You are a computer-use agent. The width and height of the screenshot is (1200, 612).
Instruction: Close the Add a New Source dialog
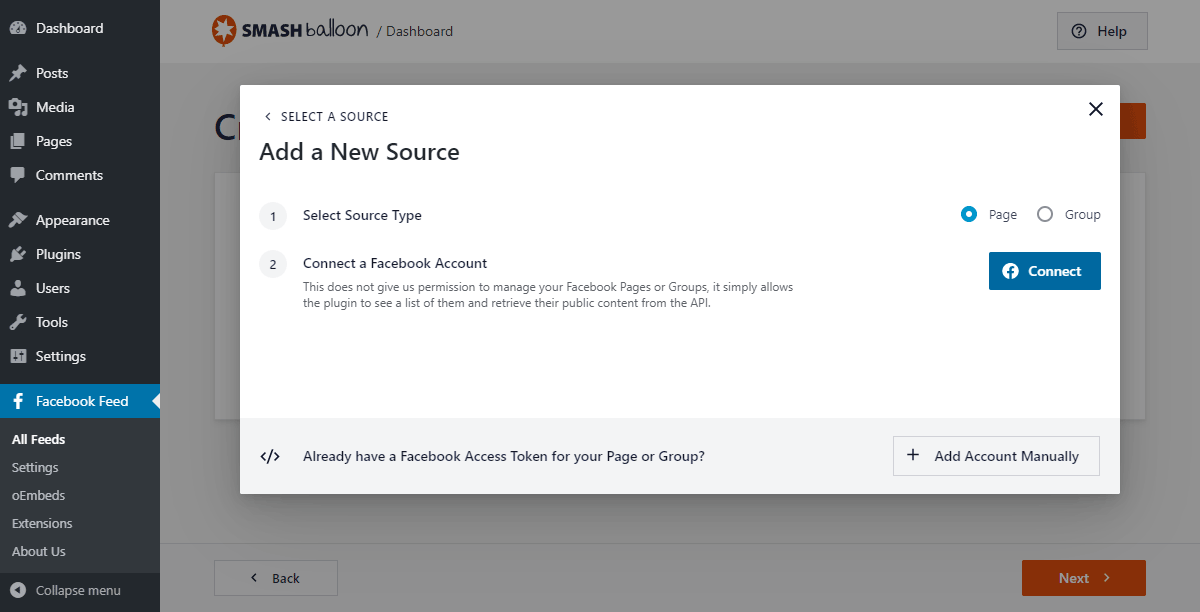coord(1096,109)
